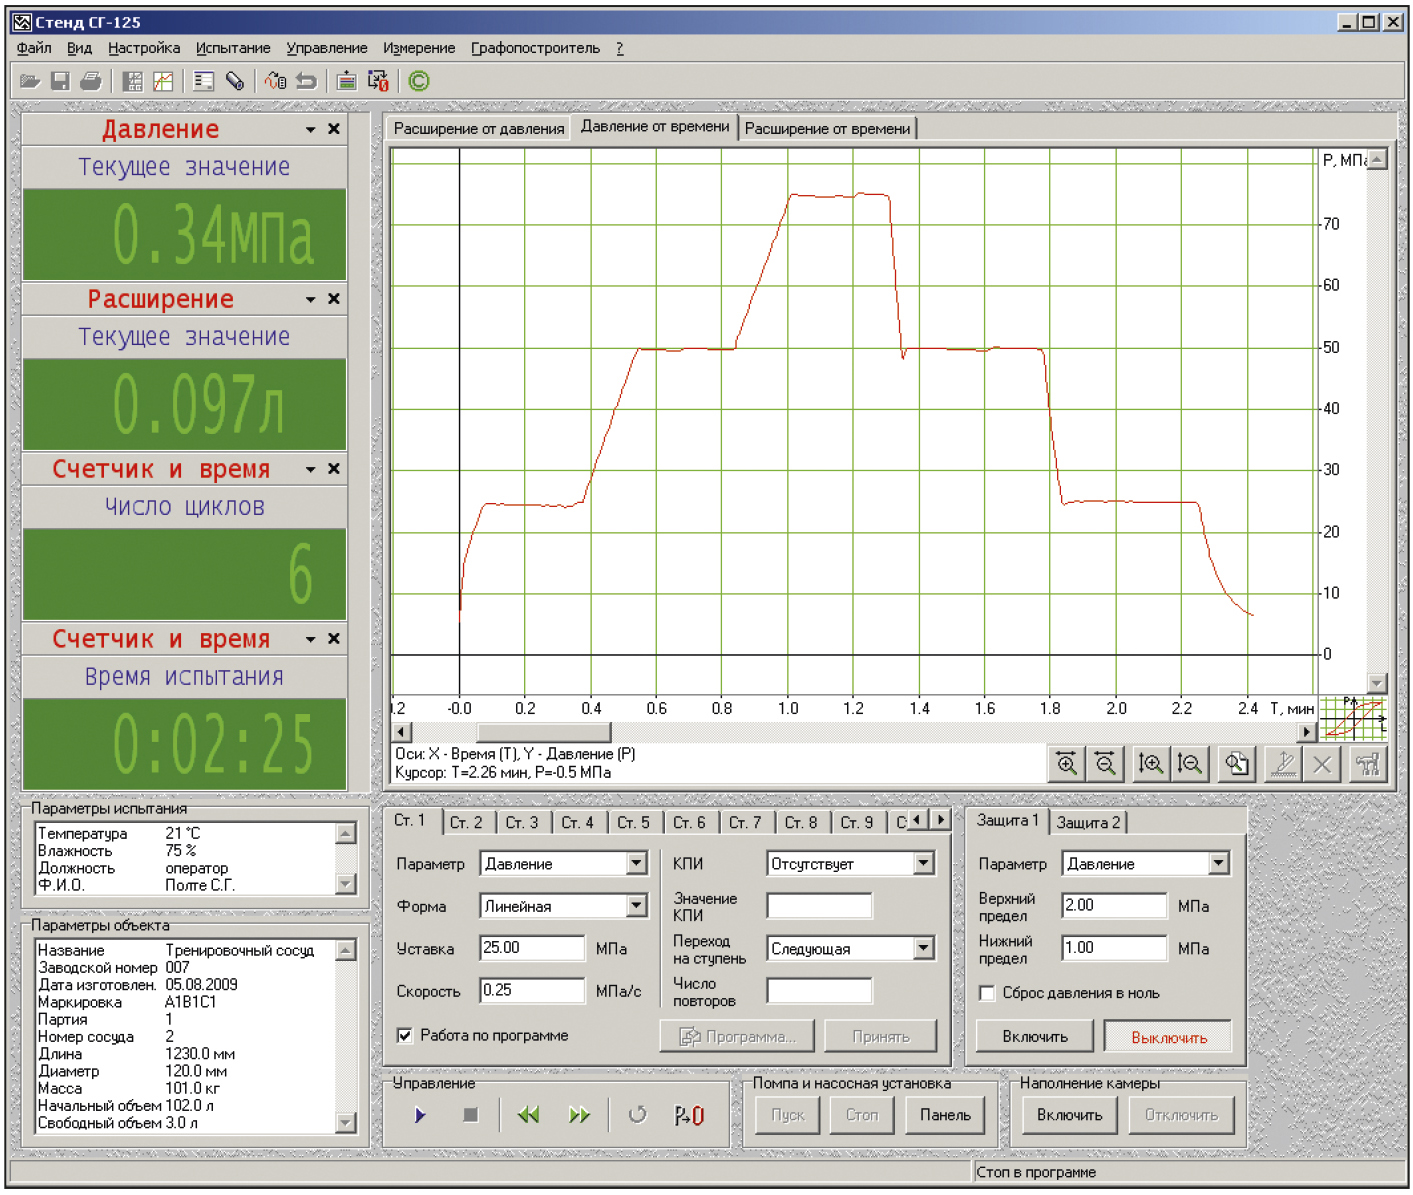Click the waveform program toolbar icon

pos(276,81)
